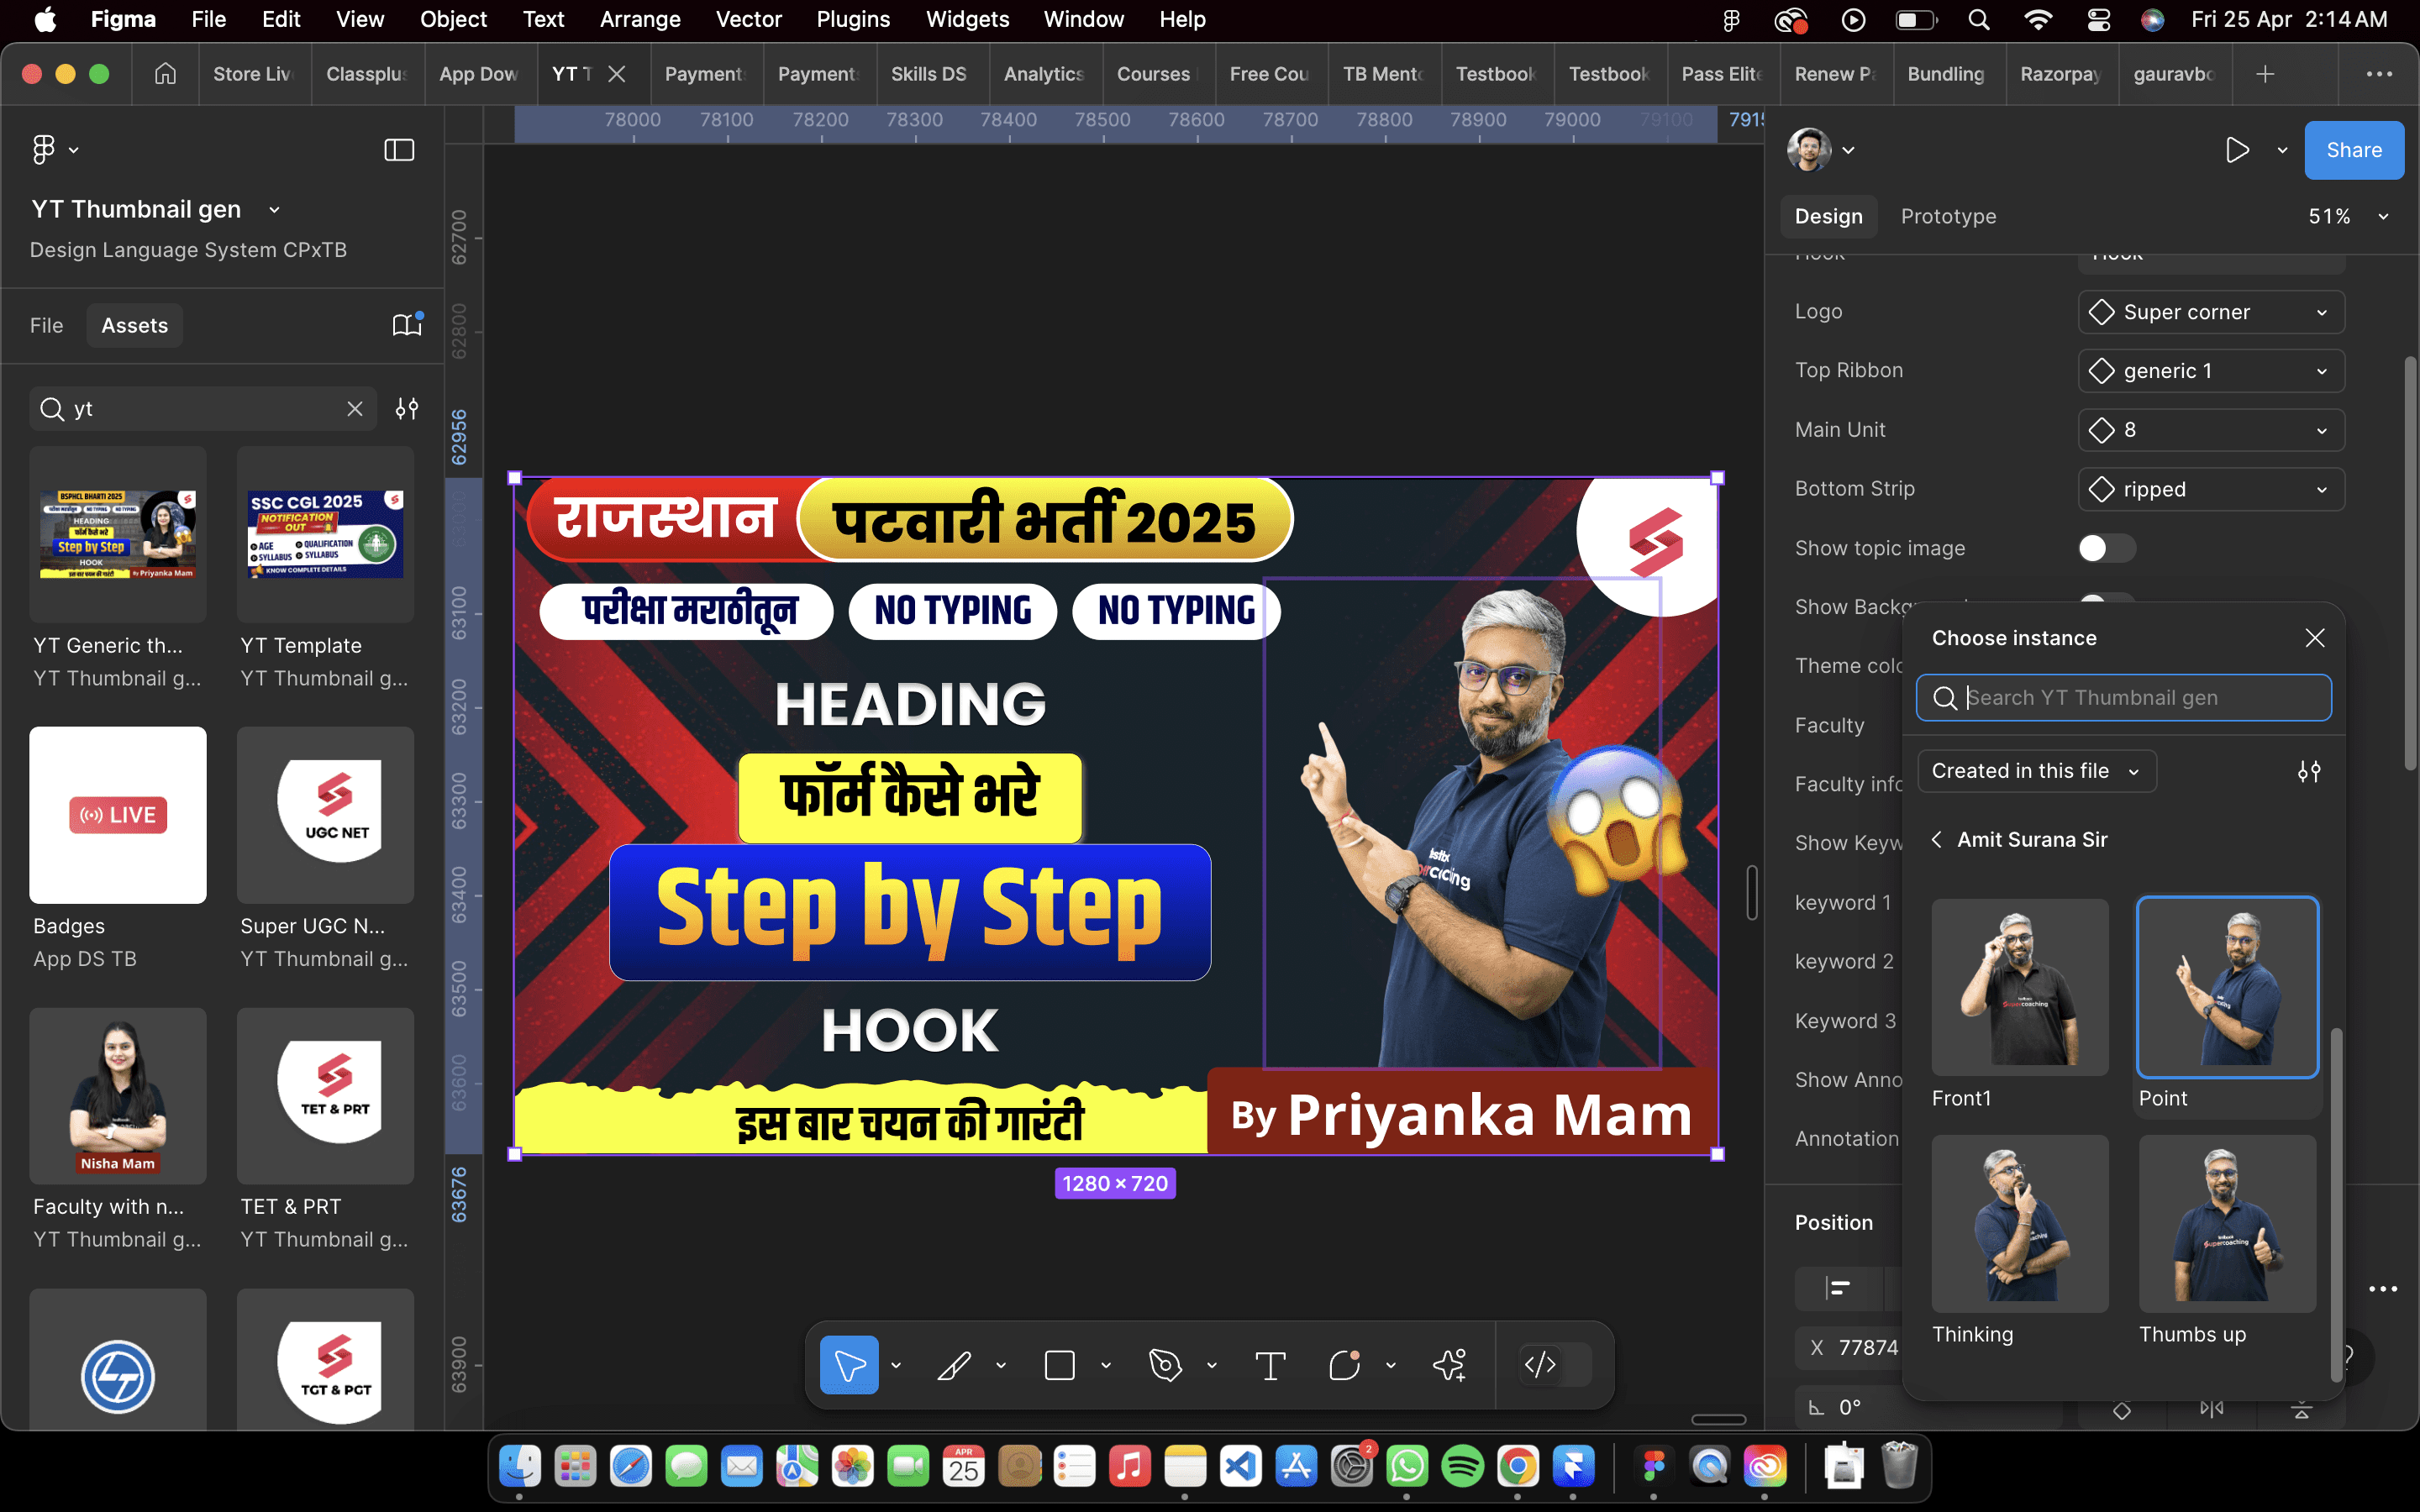This screenshot has width=2420, height=1512.
Task: Open the Plugins menu
Action: (853, 19)
